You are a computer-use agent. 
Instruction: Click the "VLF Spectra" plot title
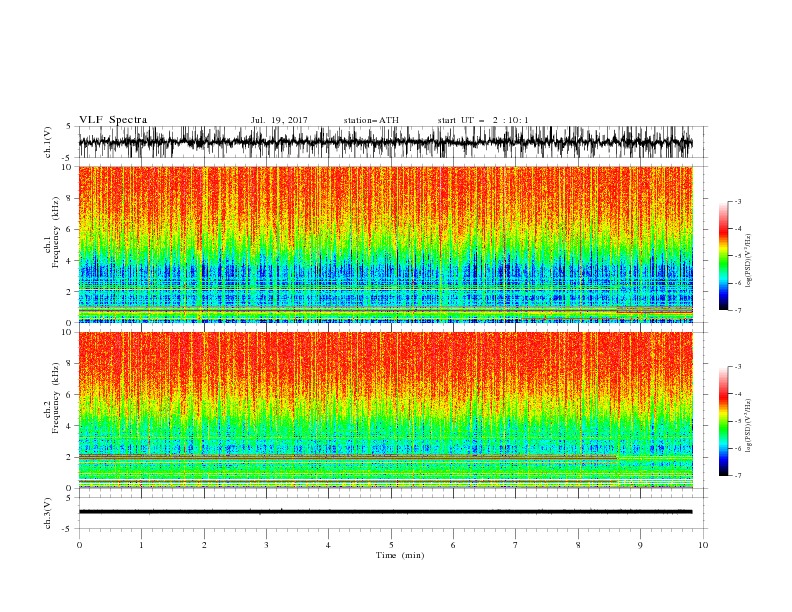point(113,120)
